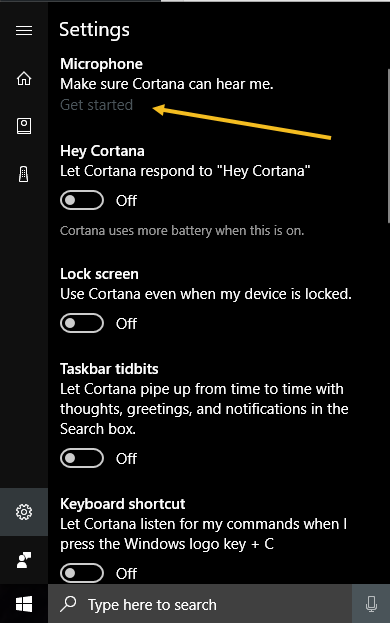Enable the Hey Cortana toggle

(82, 200)
